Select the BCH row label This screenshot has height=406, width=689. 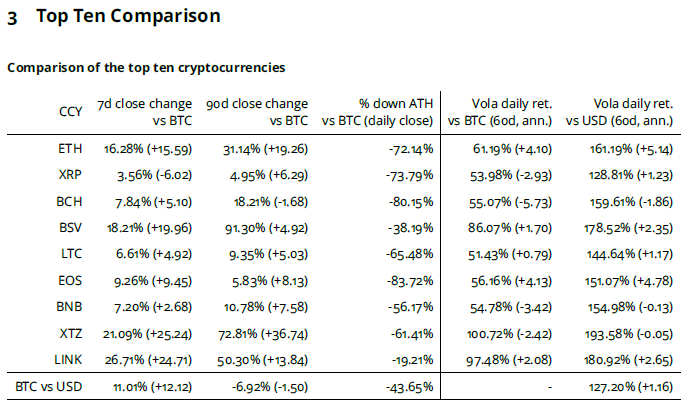71,200
